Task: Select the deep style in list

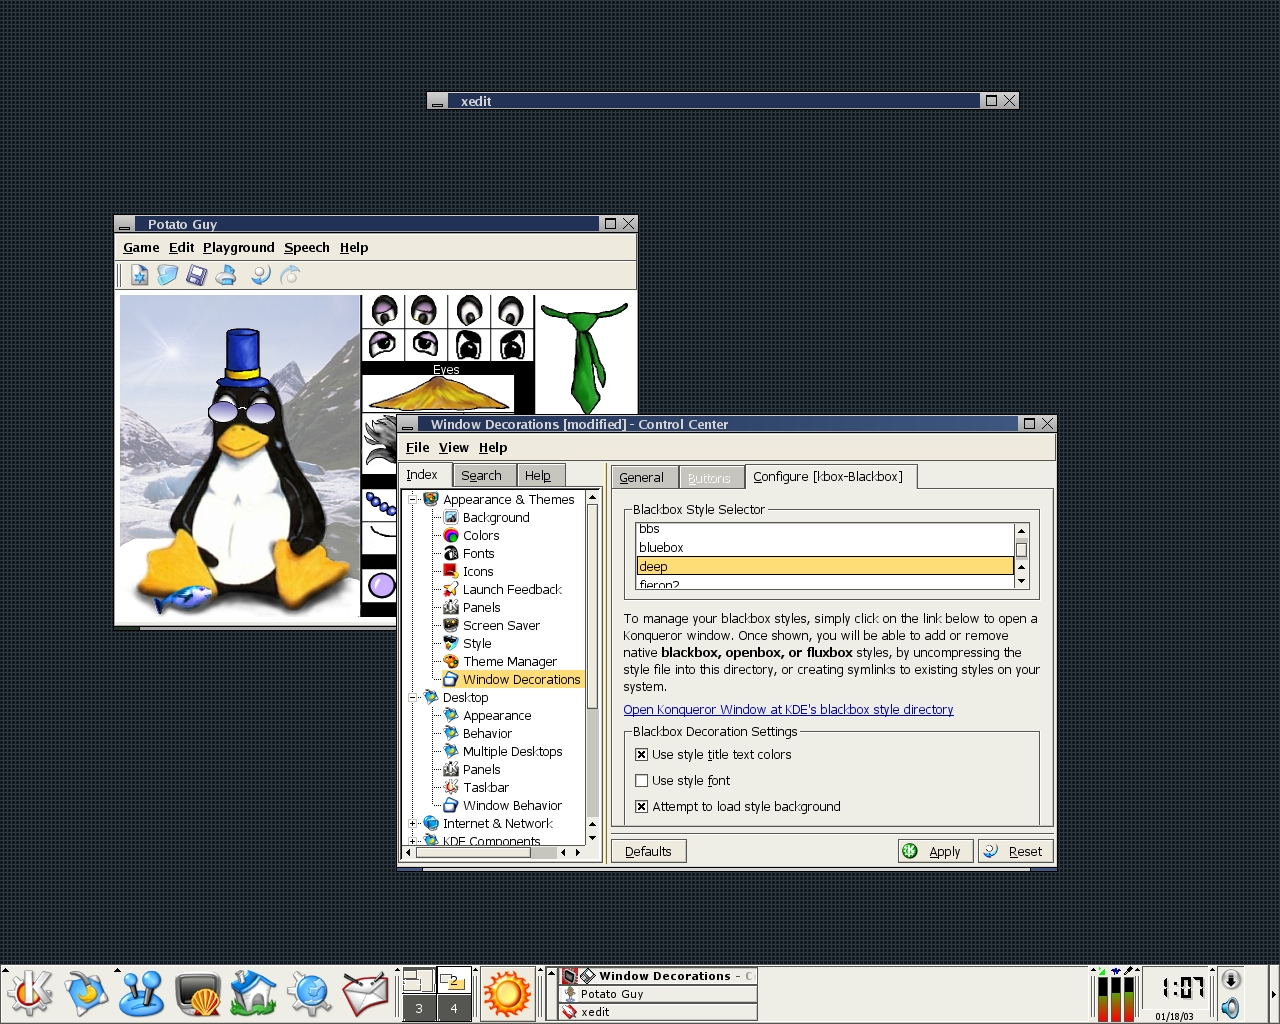Action: coord(825,566)
